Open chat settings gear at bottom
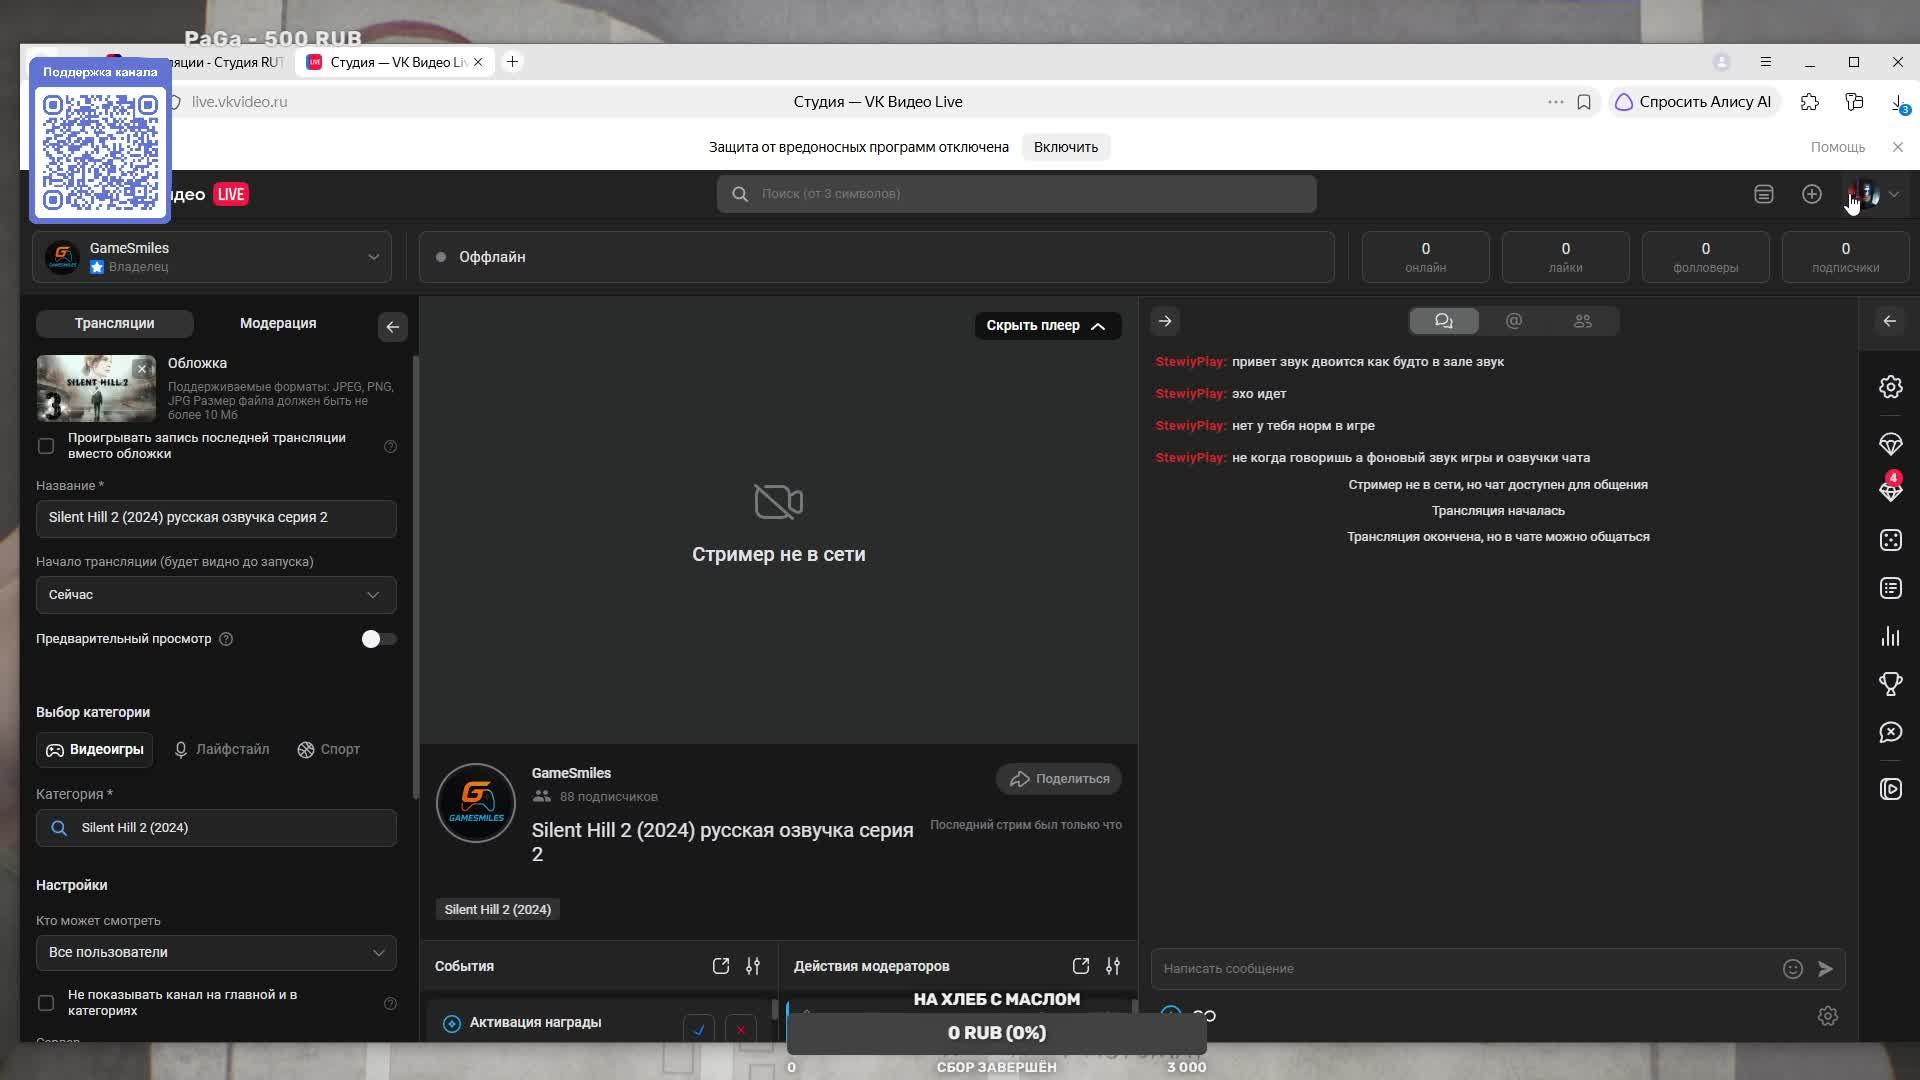 coord(1827,1016)
